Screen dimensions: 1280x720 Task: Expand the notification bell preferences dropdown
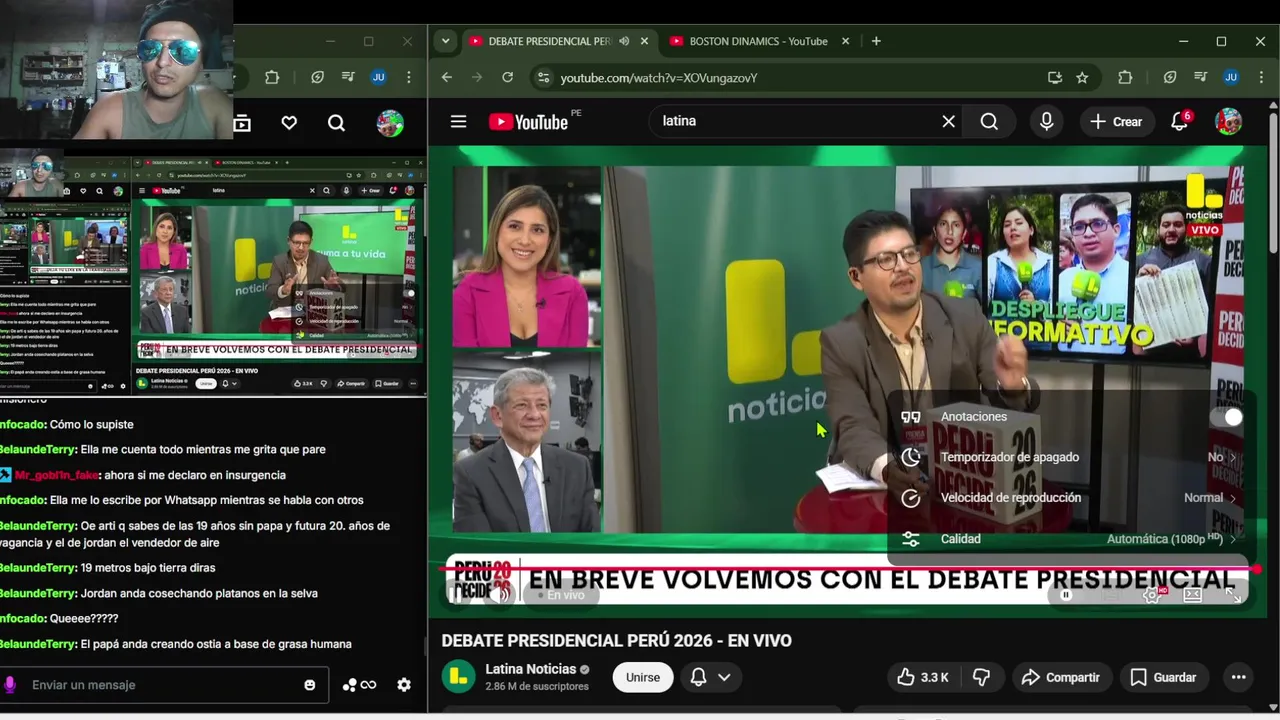[x=724, y=677]
